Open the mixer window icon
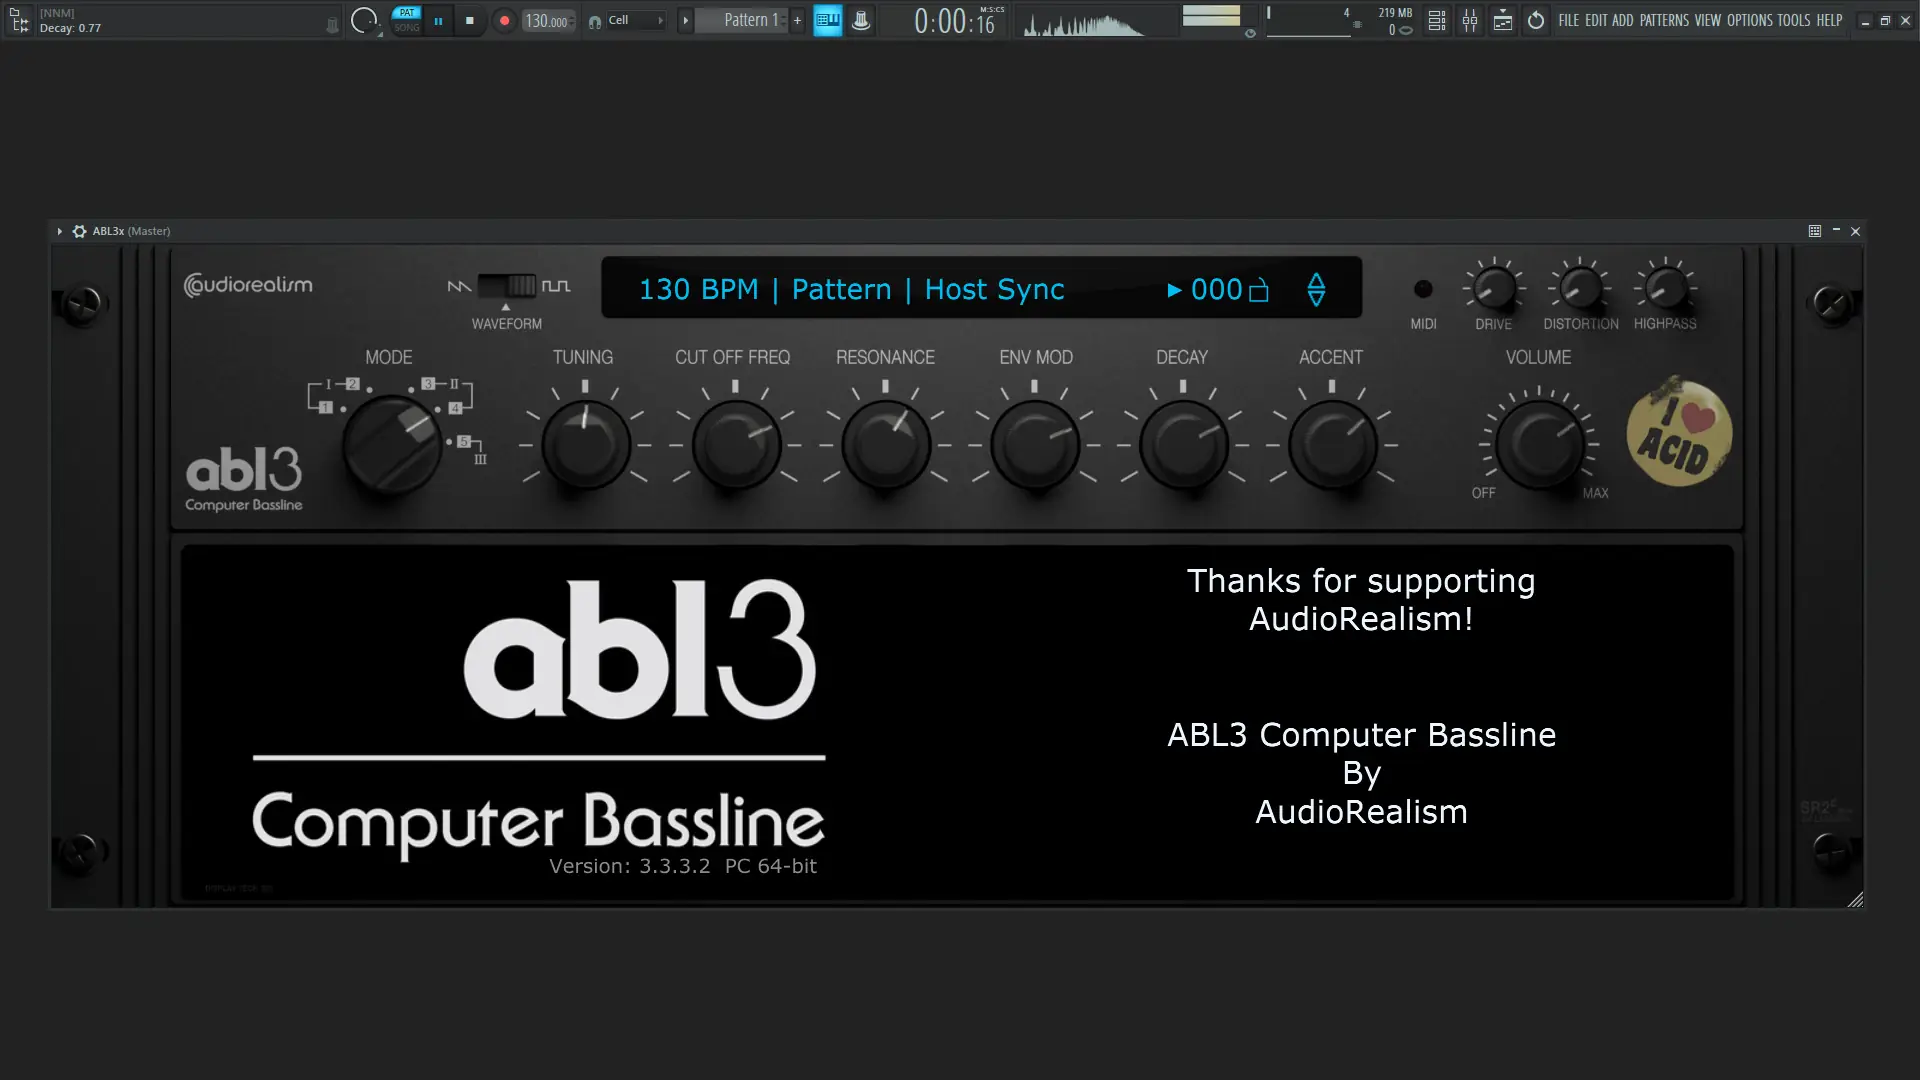1920x1080 pixels. pyautogui.click(x=1470, y=20)
